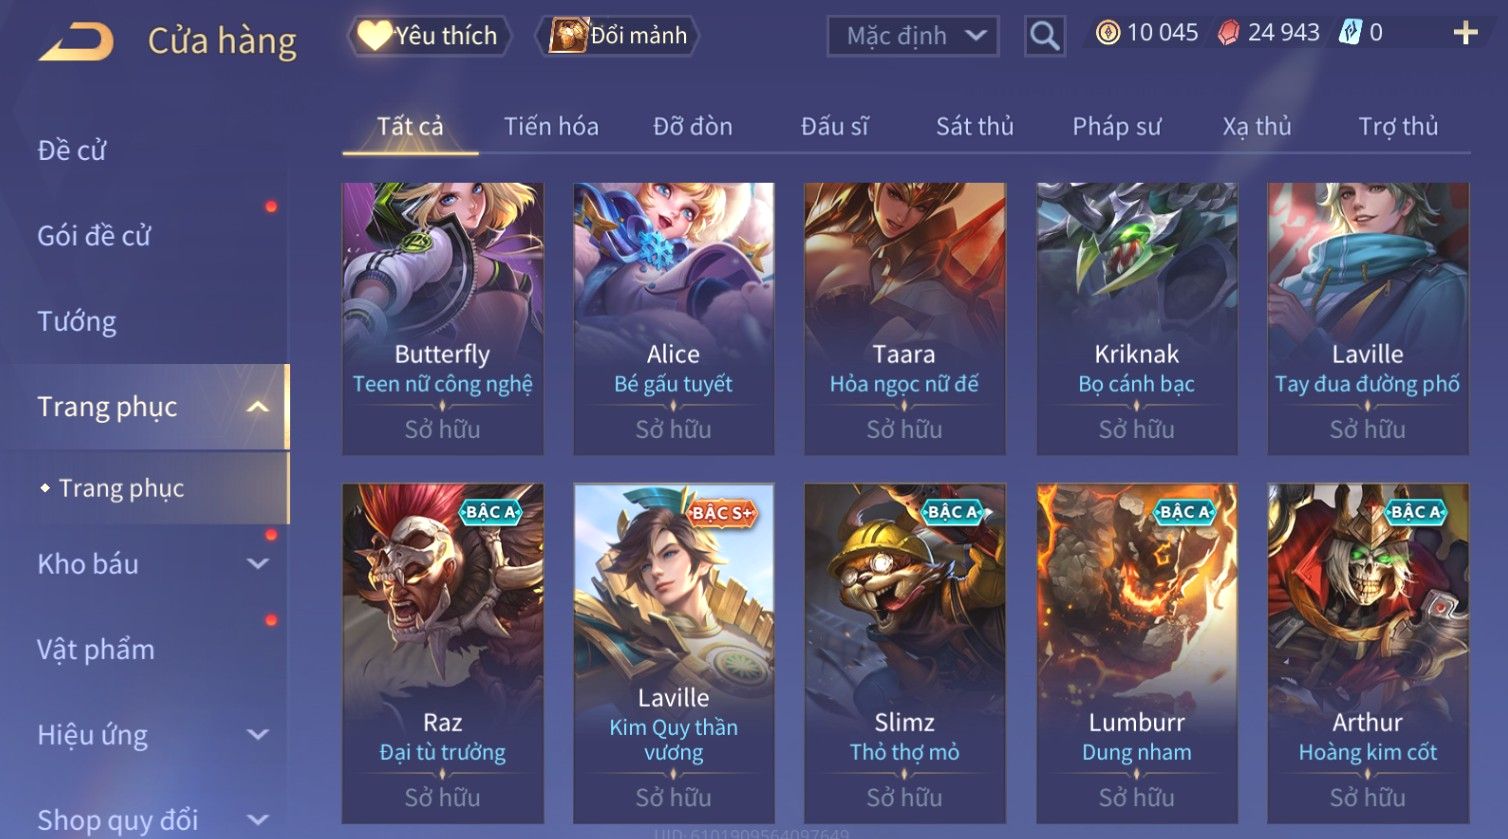Open the Mặc định sort dropdown
This screenshot has height=839, width=1508.
(x=913, y=36)
